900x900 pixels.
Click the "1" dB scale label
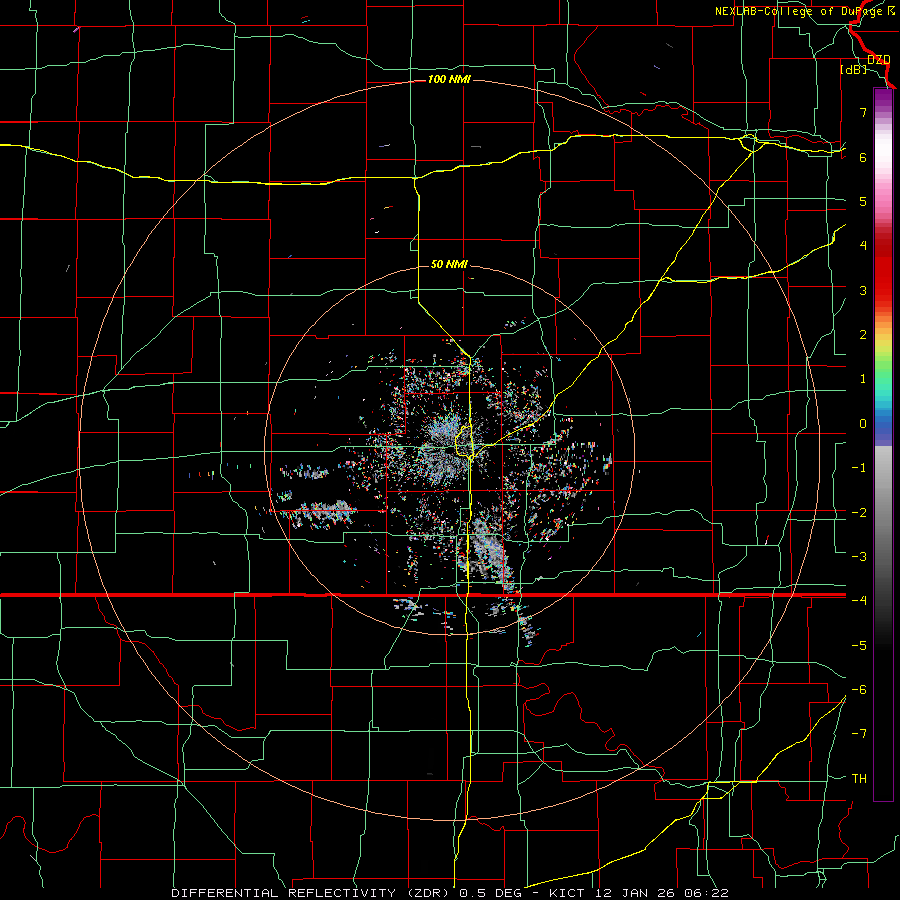tap(863, 379)
